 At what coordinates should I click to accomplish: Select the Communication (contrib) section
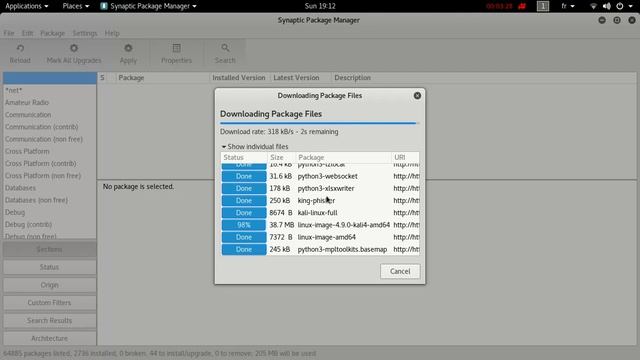tap(49, 127)
